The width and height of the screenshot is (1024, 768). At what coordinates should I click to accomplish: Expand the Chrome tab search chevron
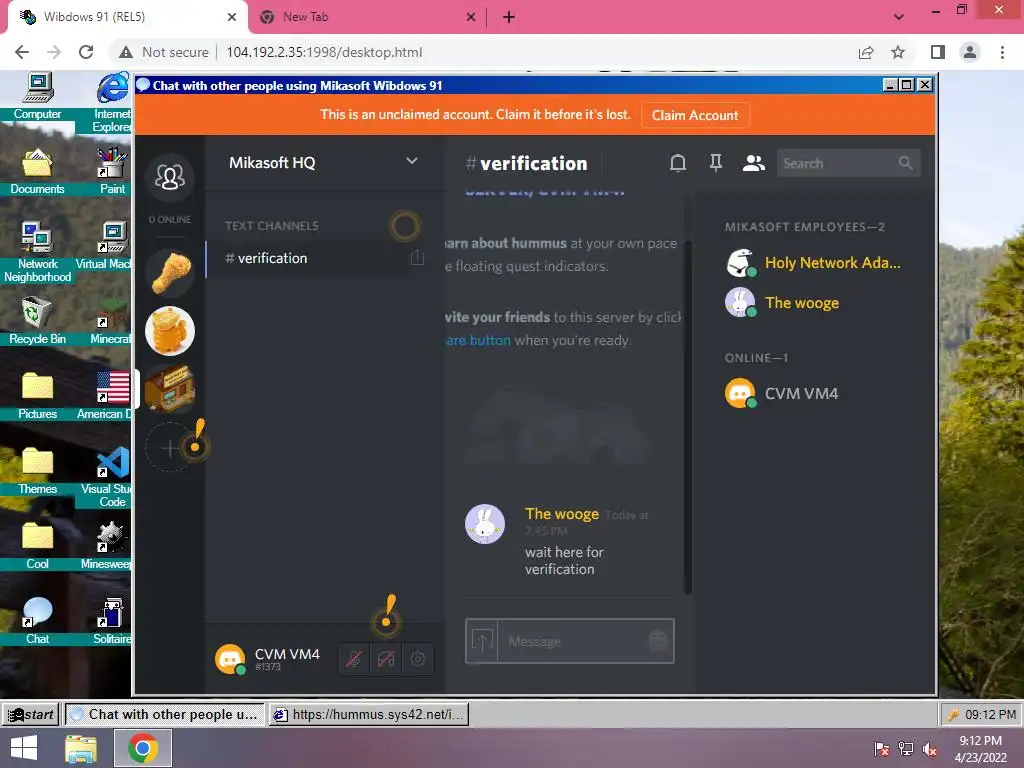coord(899,17)
